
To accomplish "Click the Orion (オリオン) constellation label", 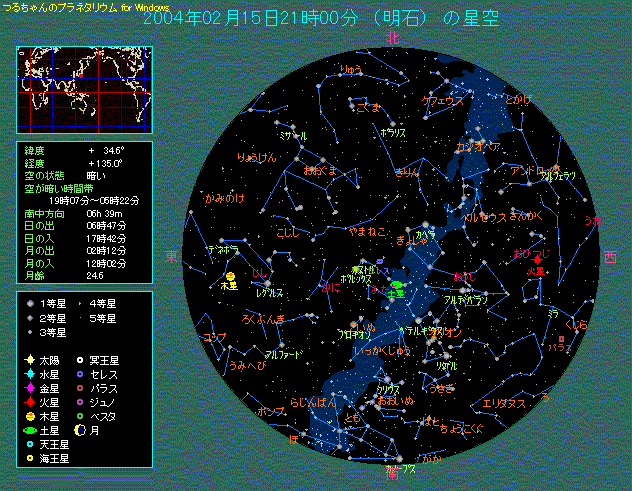I will click(x=447, y=331).
